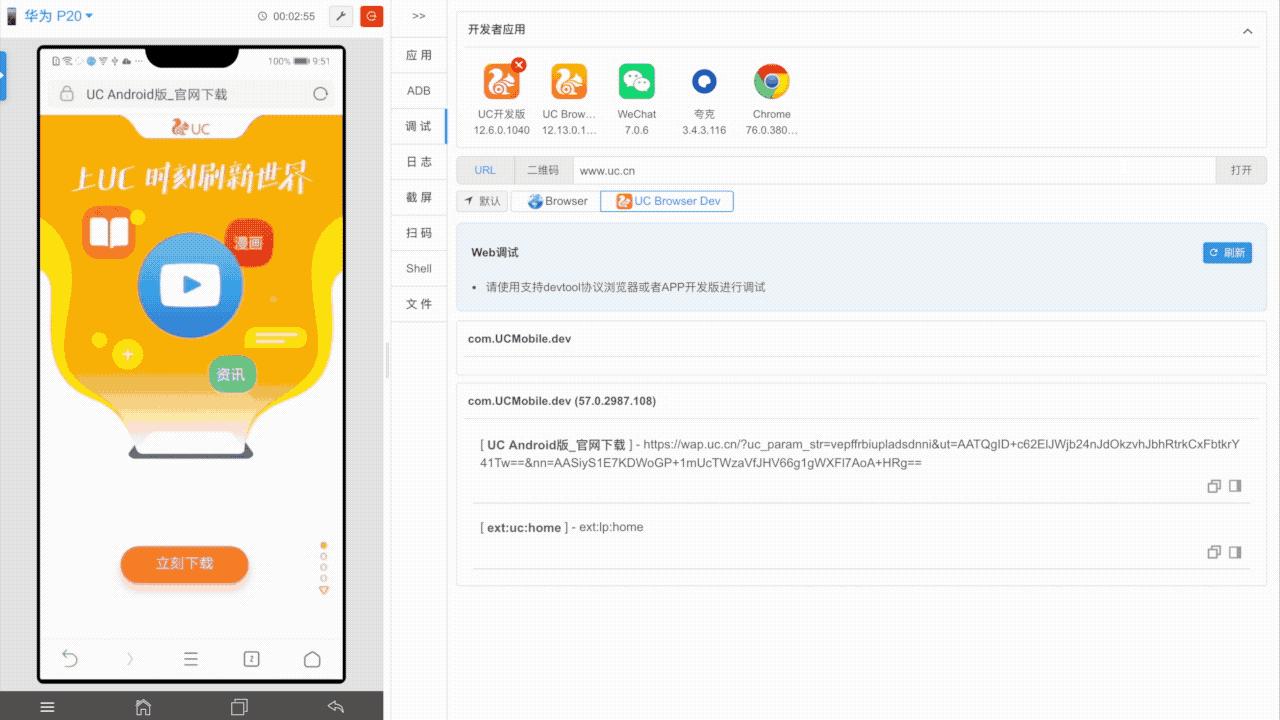Select the 默认 browser option

[x=482, y=201]
